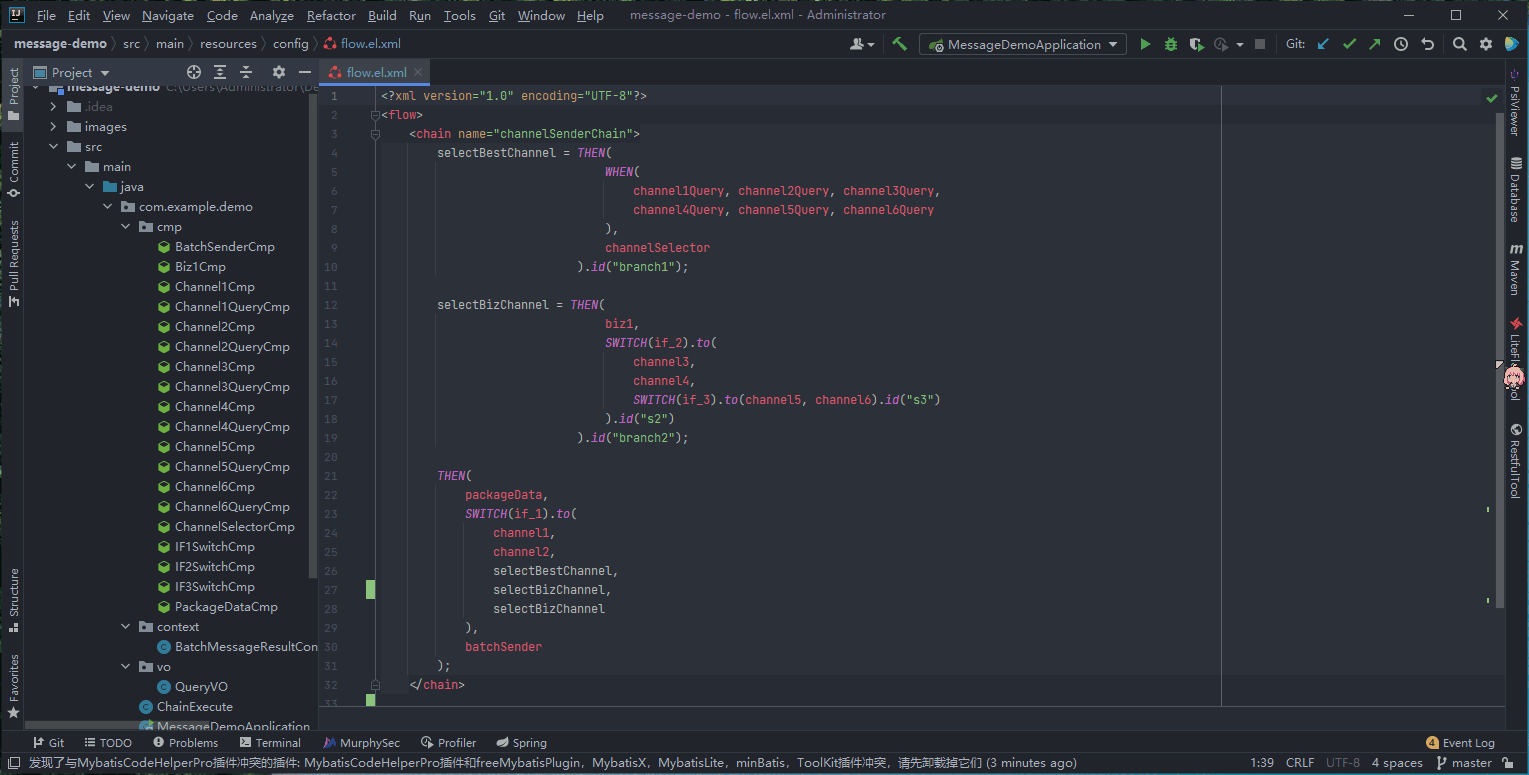Click the Search Everywhere magnifier icon
The height and width of the screenshot is (775, 1529).
click(1460, 44)
